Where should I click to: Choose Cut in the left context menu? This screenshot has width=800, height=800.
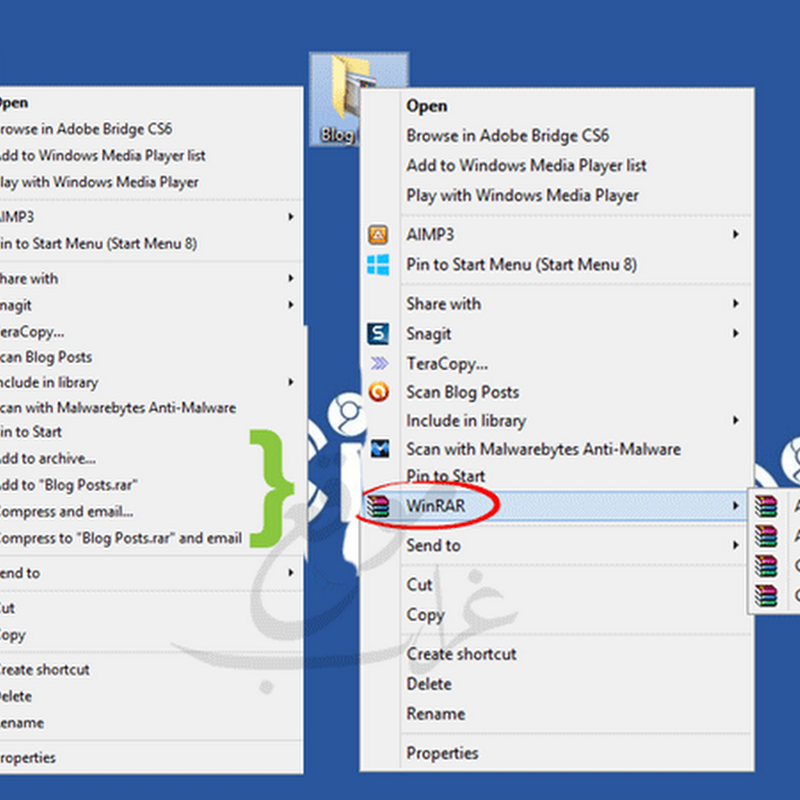click(7, 608)
